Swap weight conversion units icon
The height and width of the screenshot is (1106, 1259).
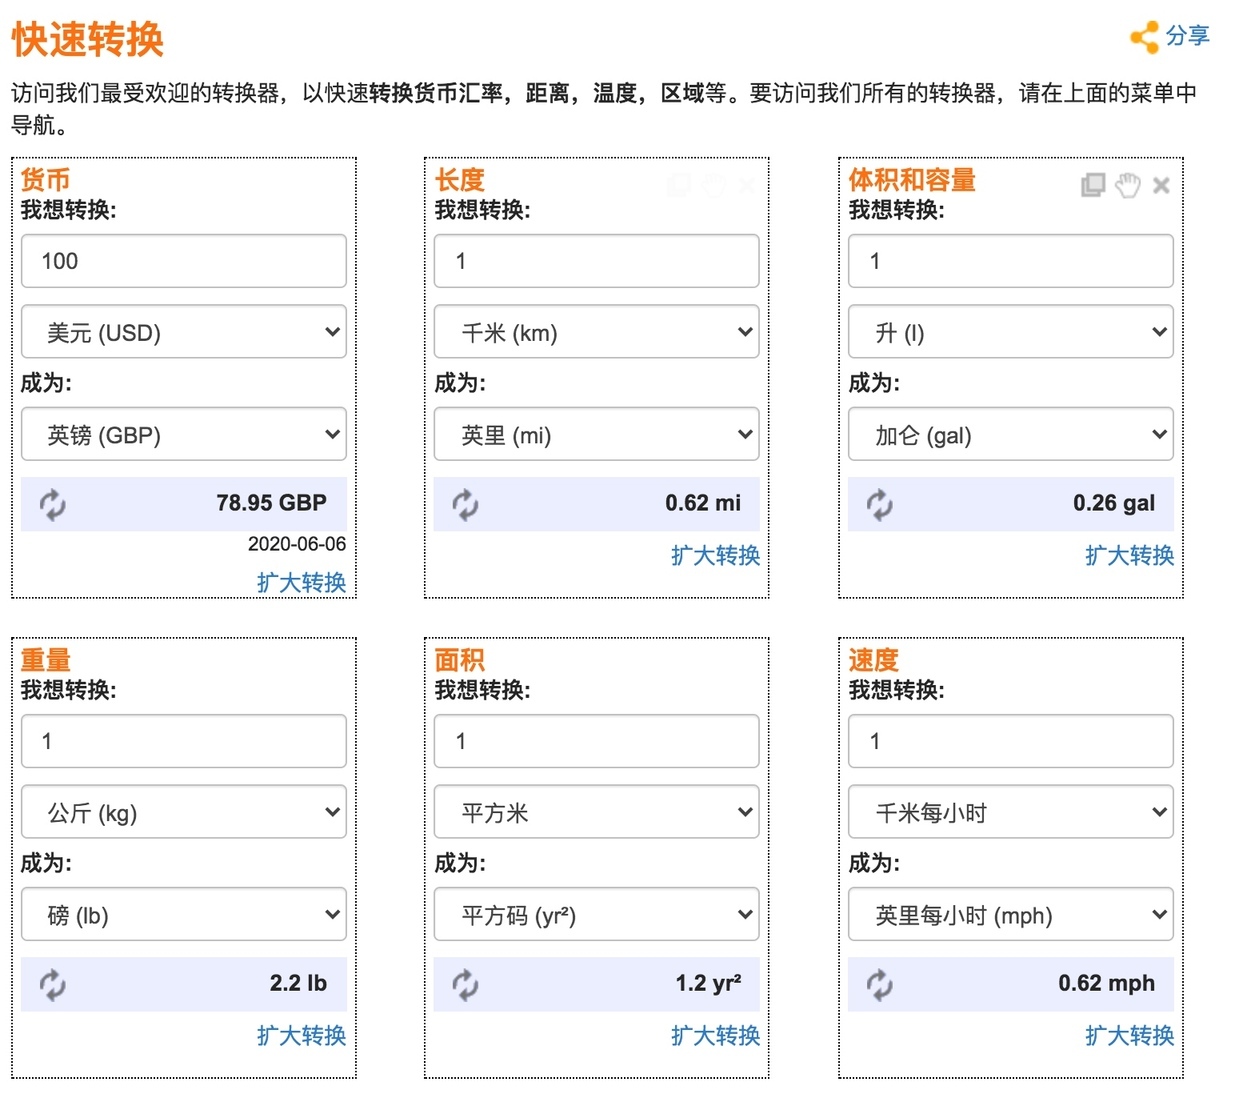[x=53, y=984]
